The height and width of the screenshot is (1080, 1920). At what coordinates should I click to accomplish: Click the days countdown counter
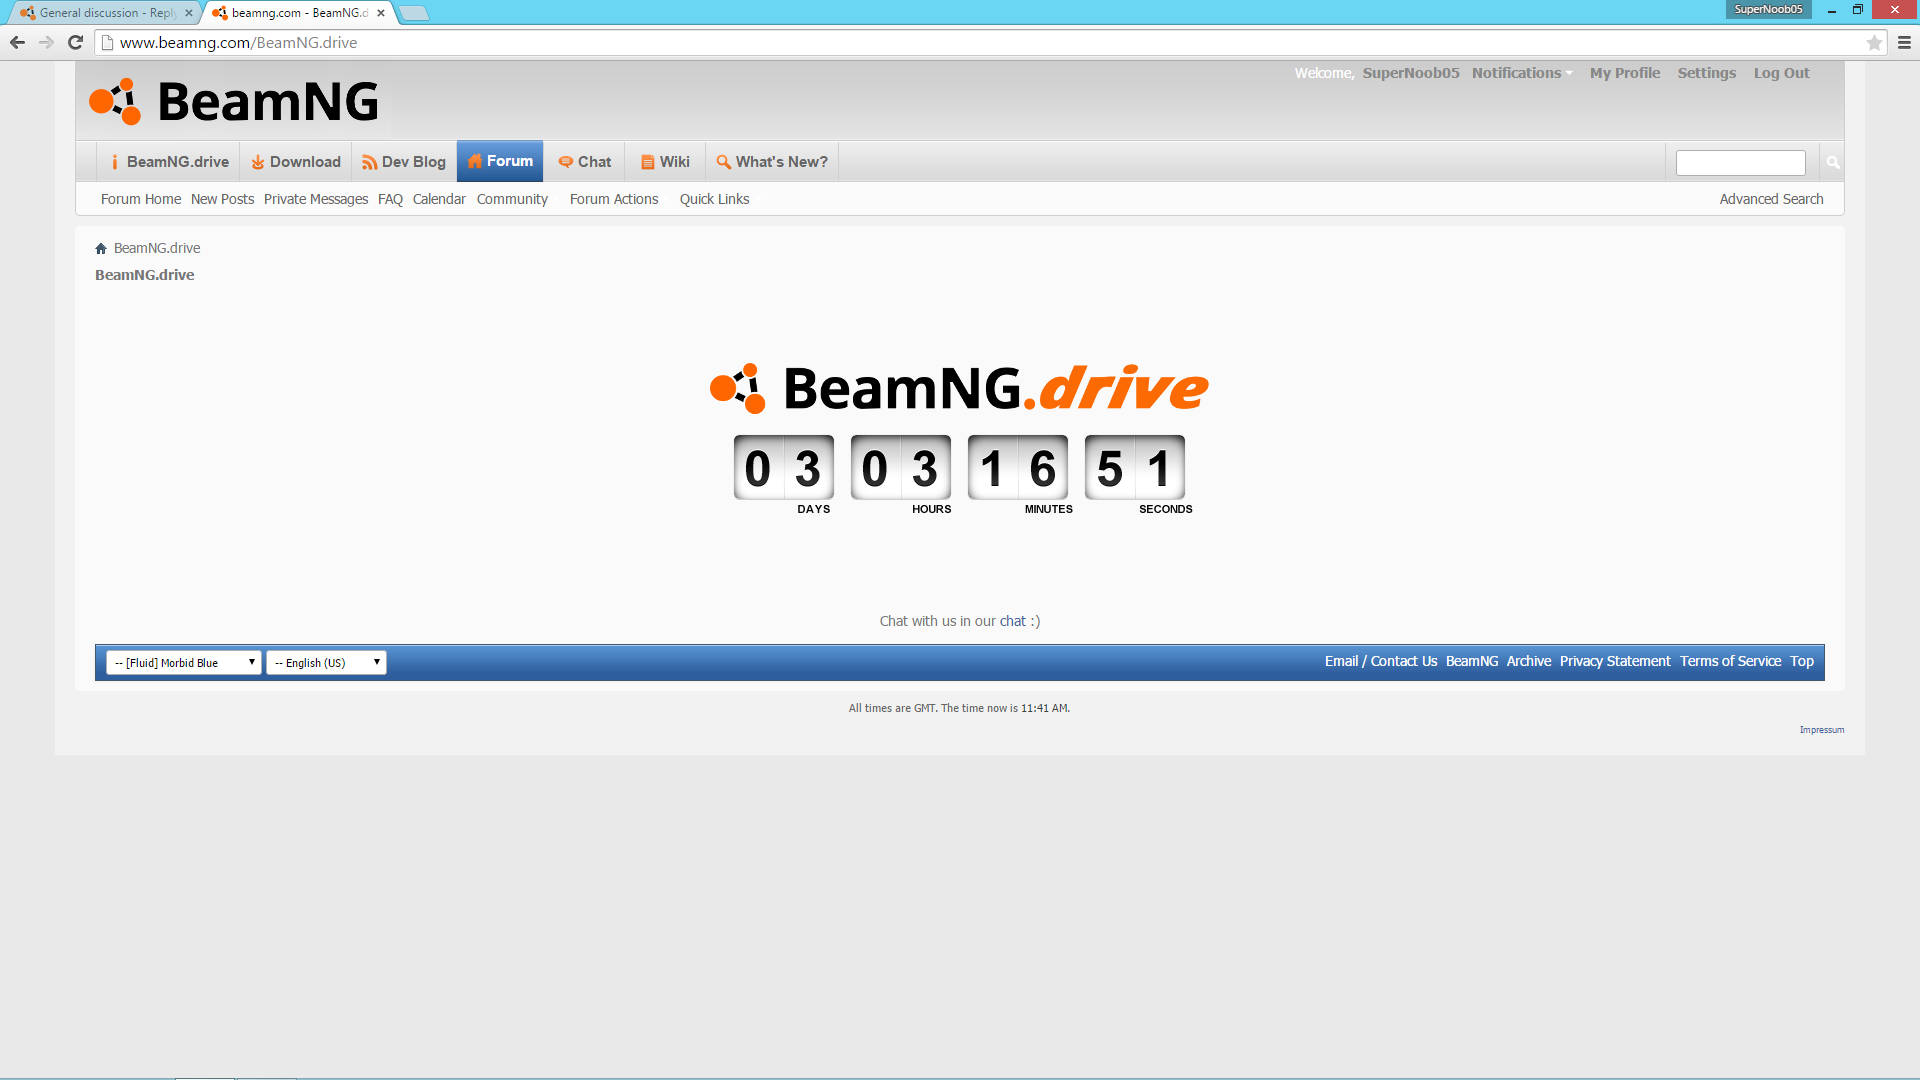pos(784,467)
